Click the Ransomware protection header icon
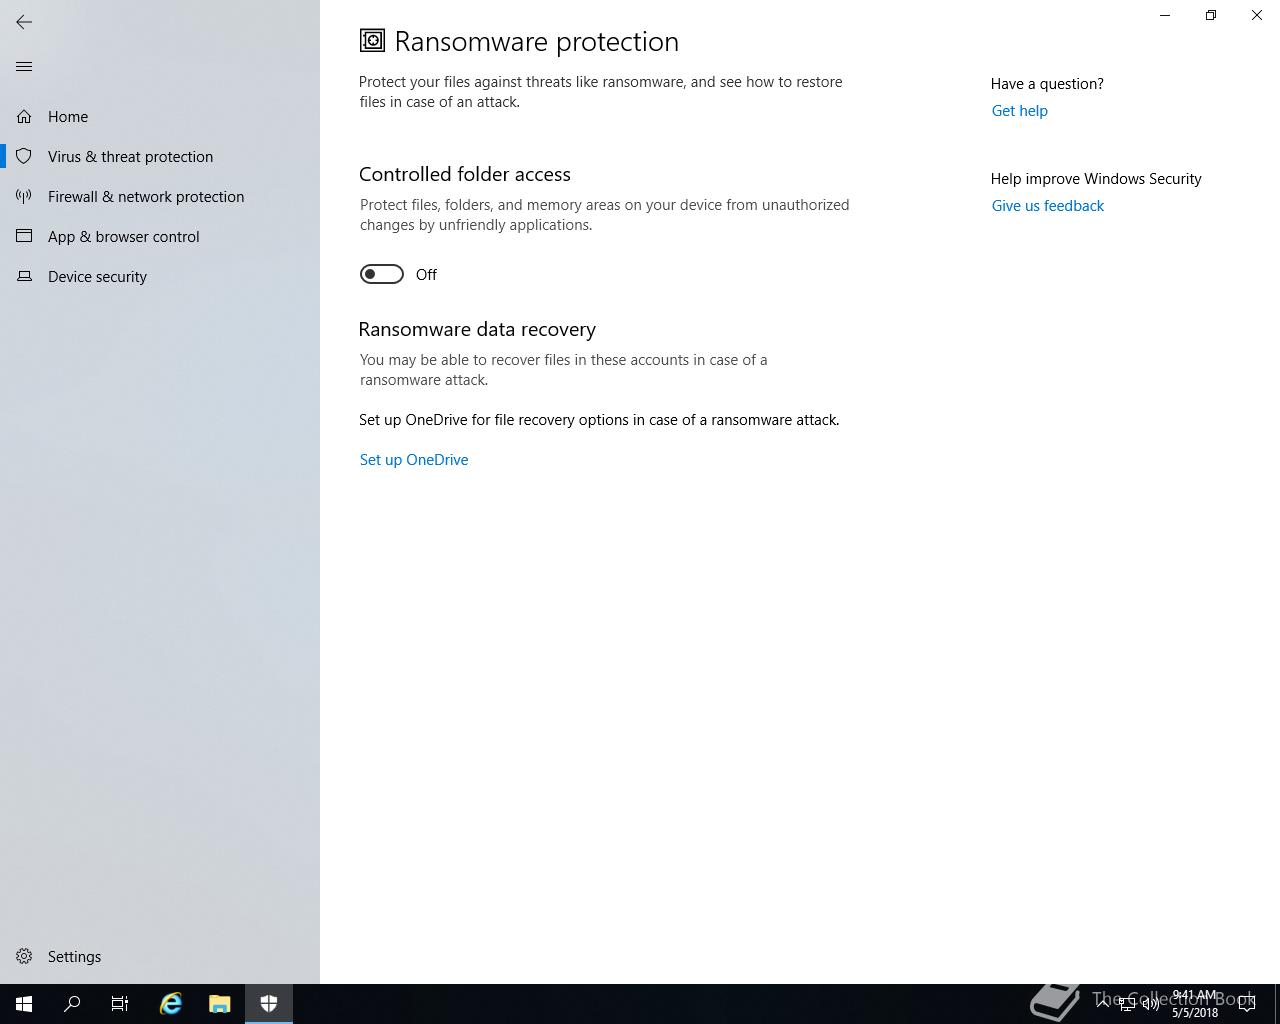Image resolution: width=1280 pixels, height=1024 pixels. click(372, 40)
